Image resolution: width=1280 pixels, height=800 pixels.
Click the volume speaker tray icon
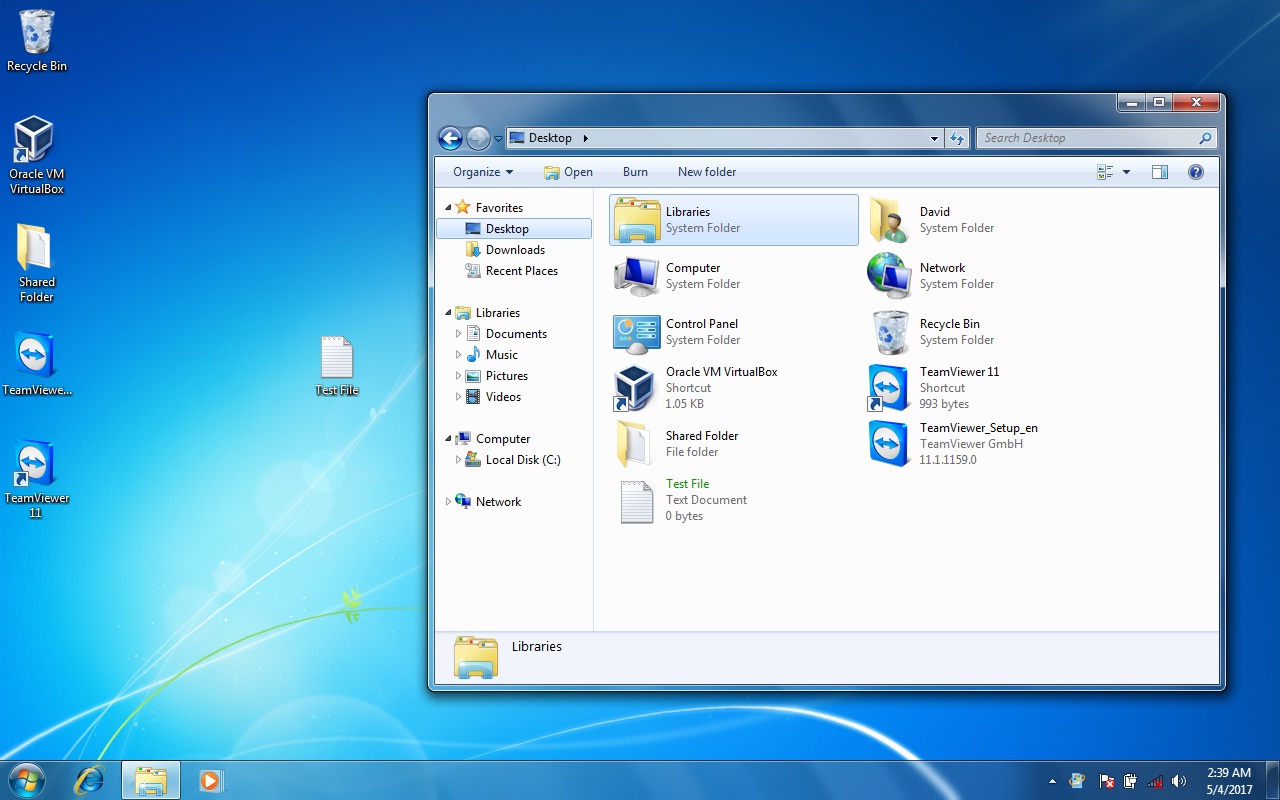(x=1179, y=781)
